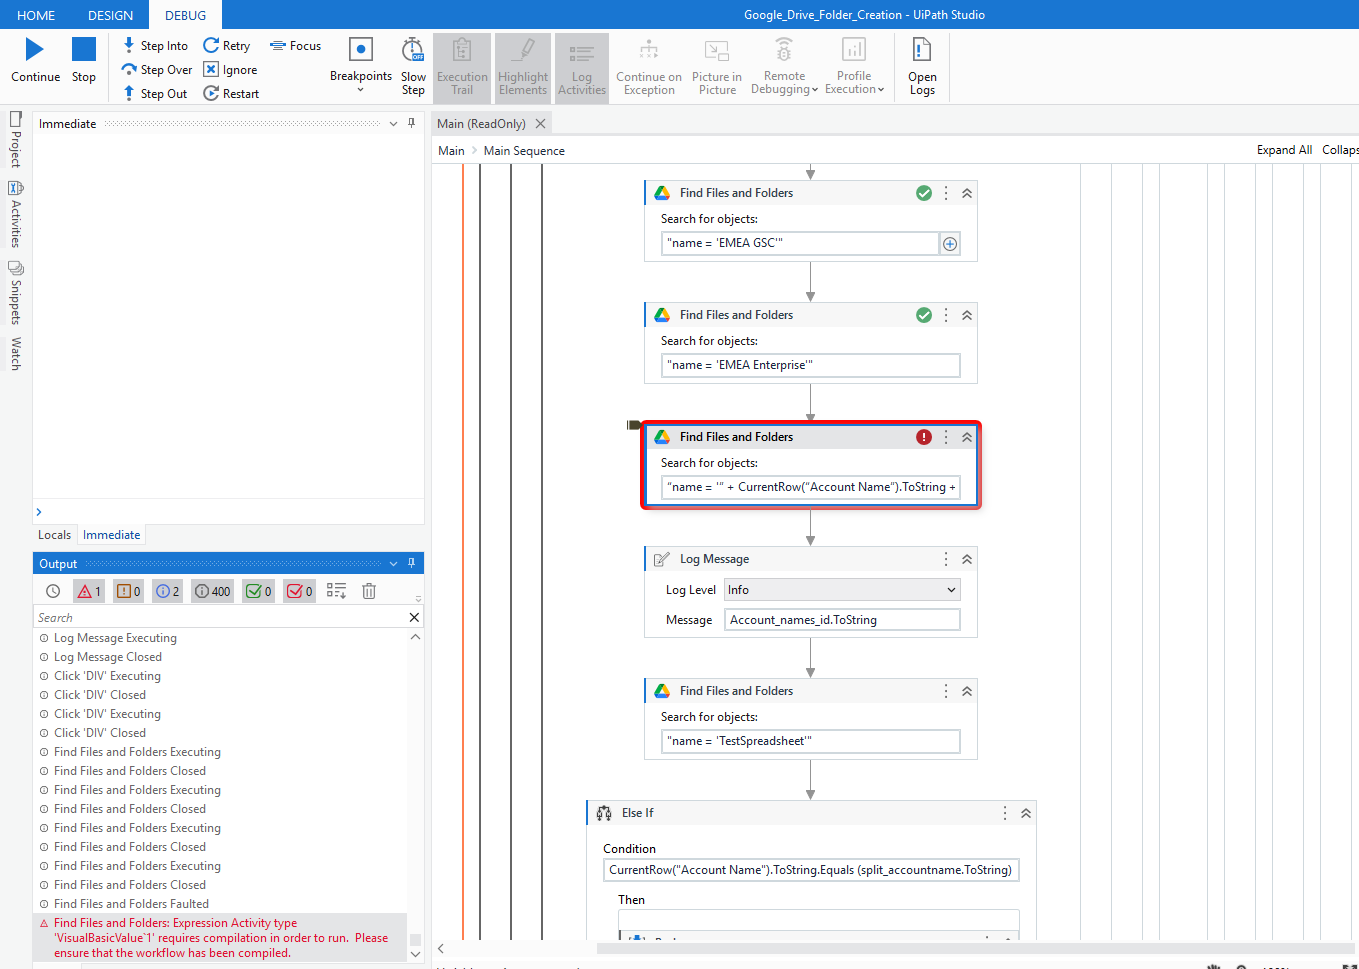1359x969 pixels.
Task: Open the Breakpoints dropdown arrow
Action: click(x=361, y=90)
